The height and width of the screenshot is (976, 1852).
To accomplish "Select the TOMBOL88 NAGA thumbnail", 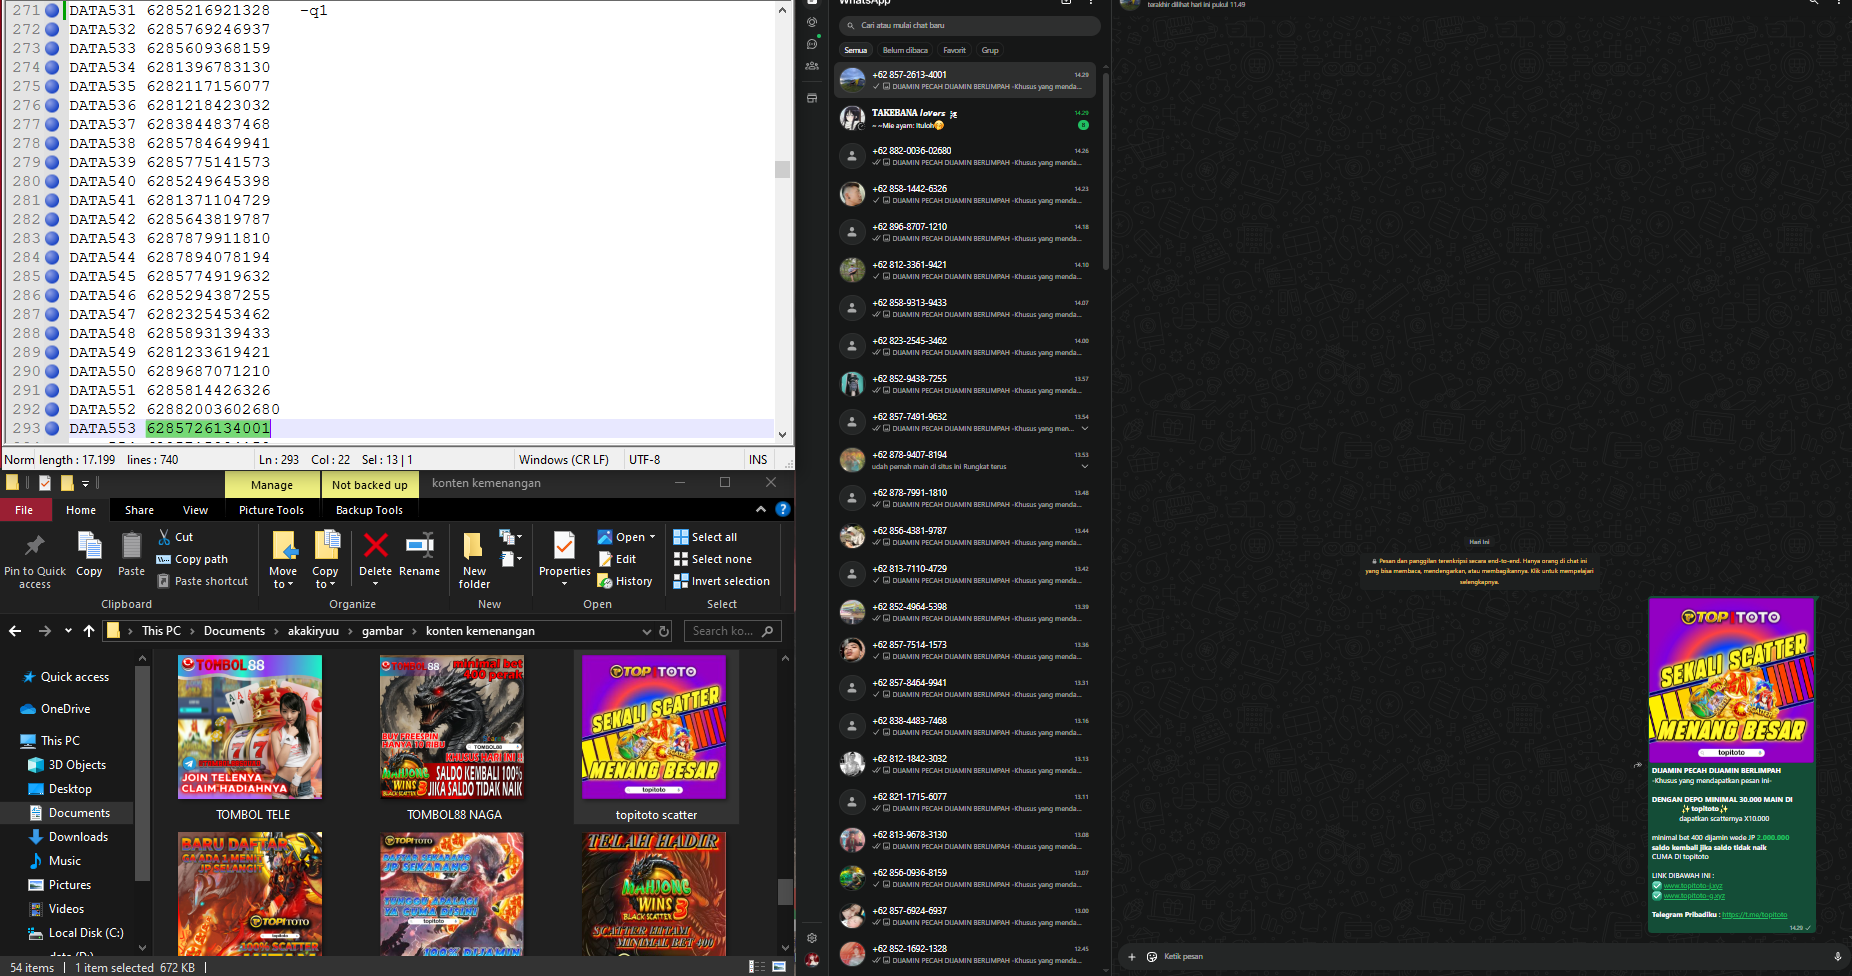I will pos(453,727).
